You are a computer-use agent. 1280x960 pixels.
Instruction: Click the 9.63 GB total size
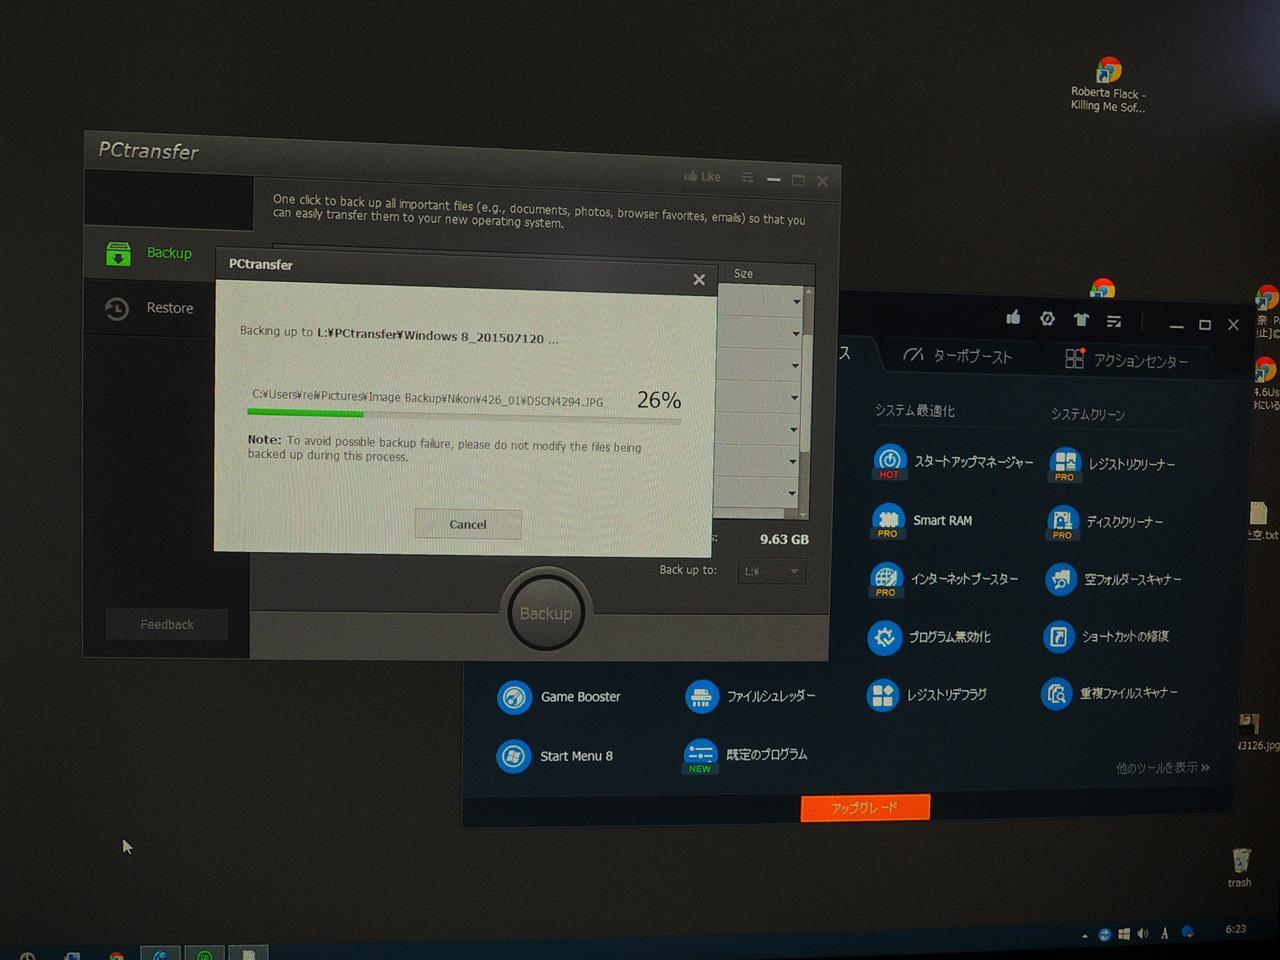click(784, 539)
